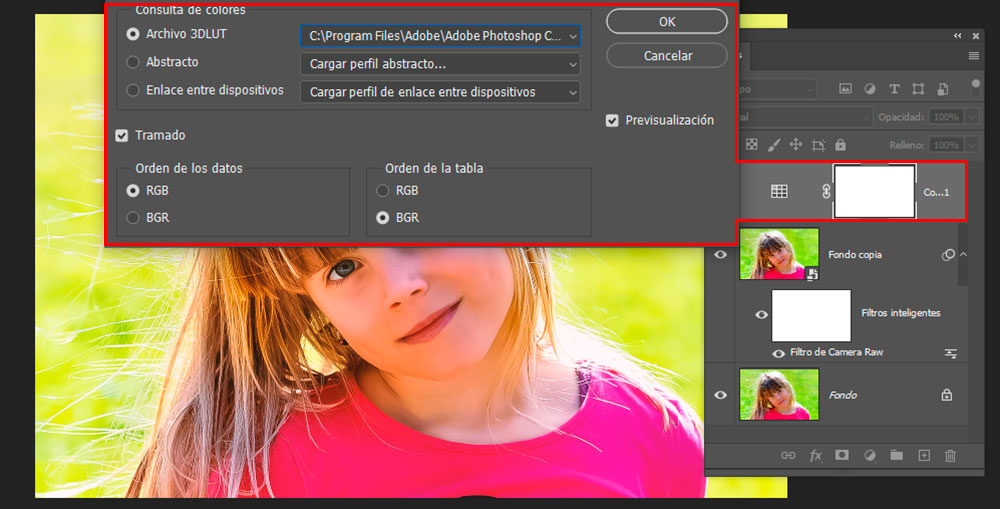Viewport: 1000px width, 509px height.
Task: Click the Filtros inteligentes label
Action: coord(901,313)
